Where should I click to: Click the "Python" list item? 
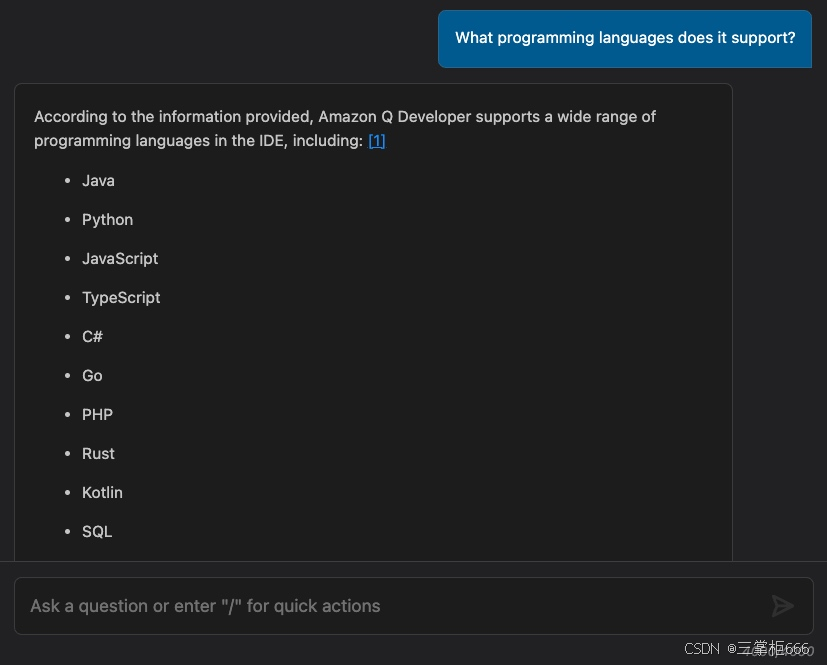point(108,220)
